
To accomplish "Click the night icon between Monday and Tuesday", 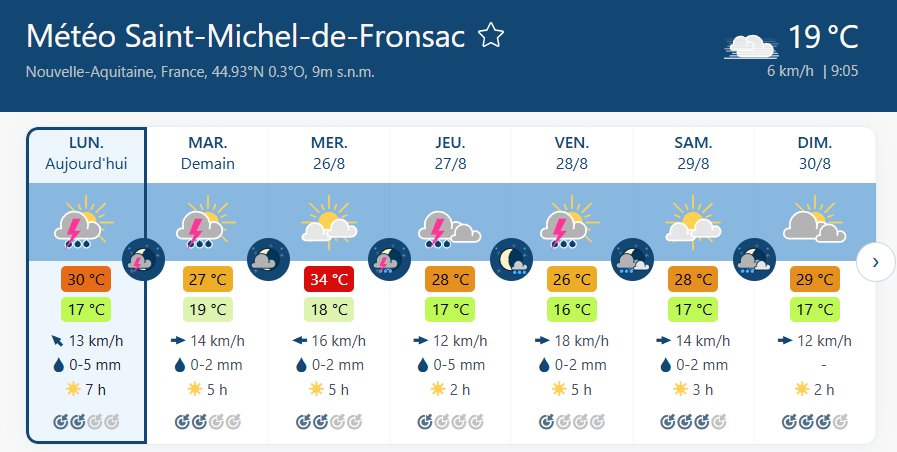I will click(144, 260).
